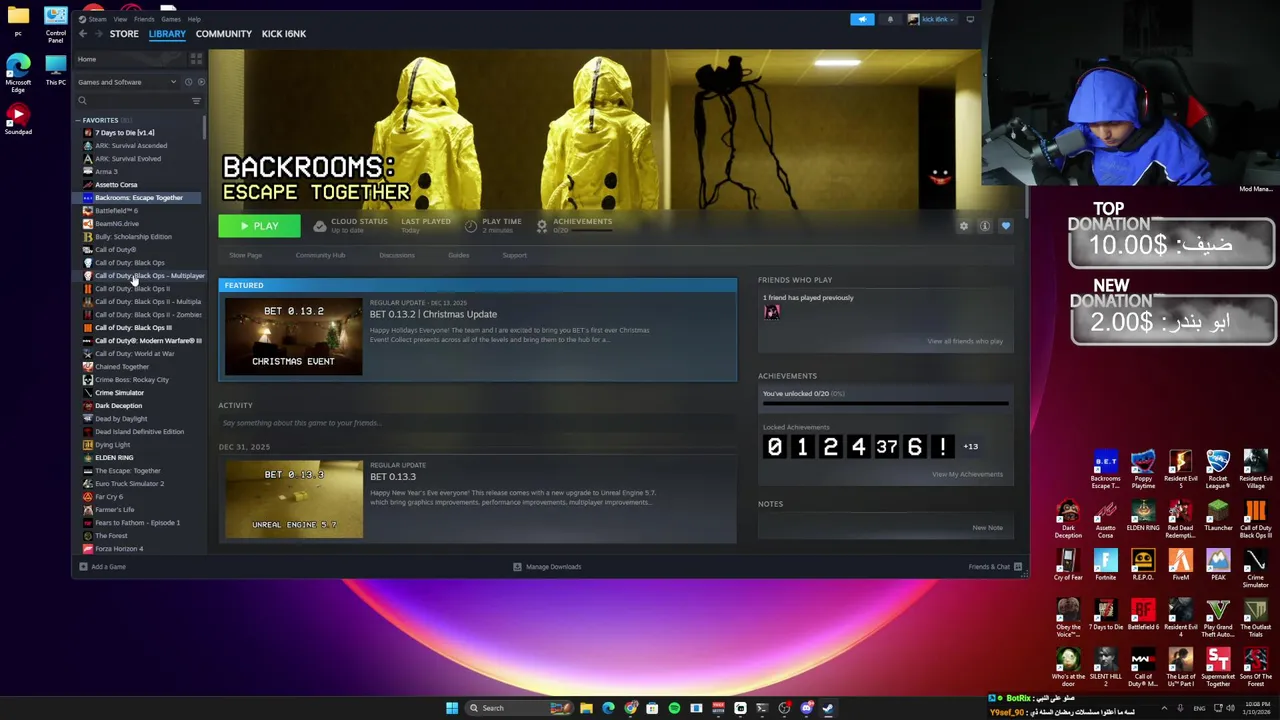Click the Steam back navigation arrow
This screenshot has width=1280, height=720.
(x=83, y=34)
